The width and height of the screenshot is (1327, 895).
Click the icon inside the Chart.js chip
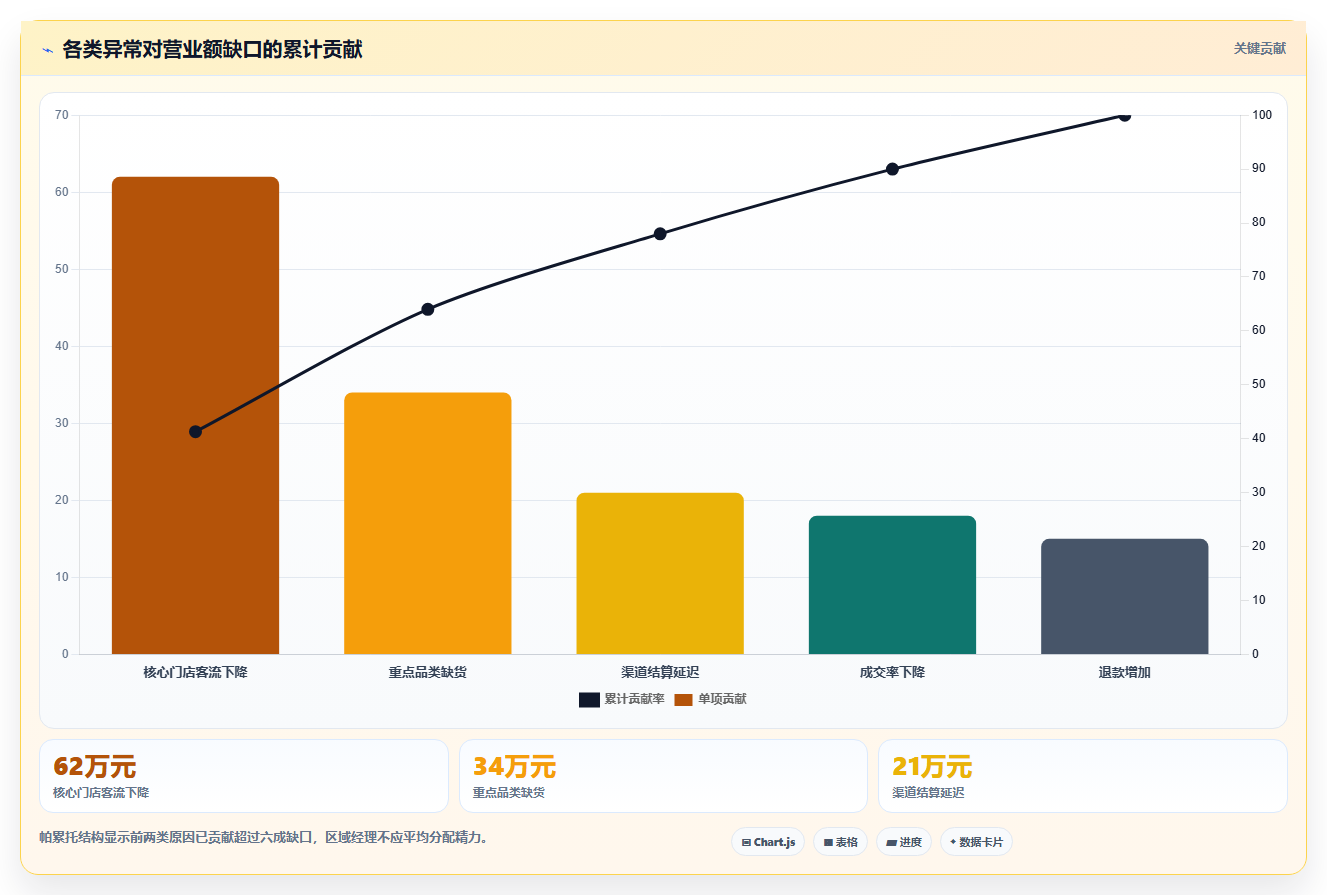coord(746,843)
